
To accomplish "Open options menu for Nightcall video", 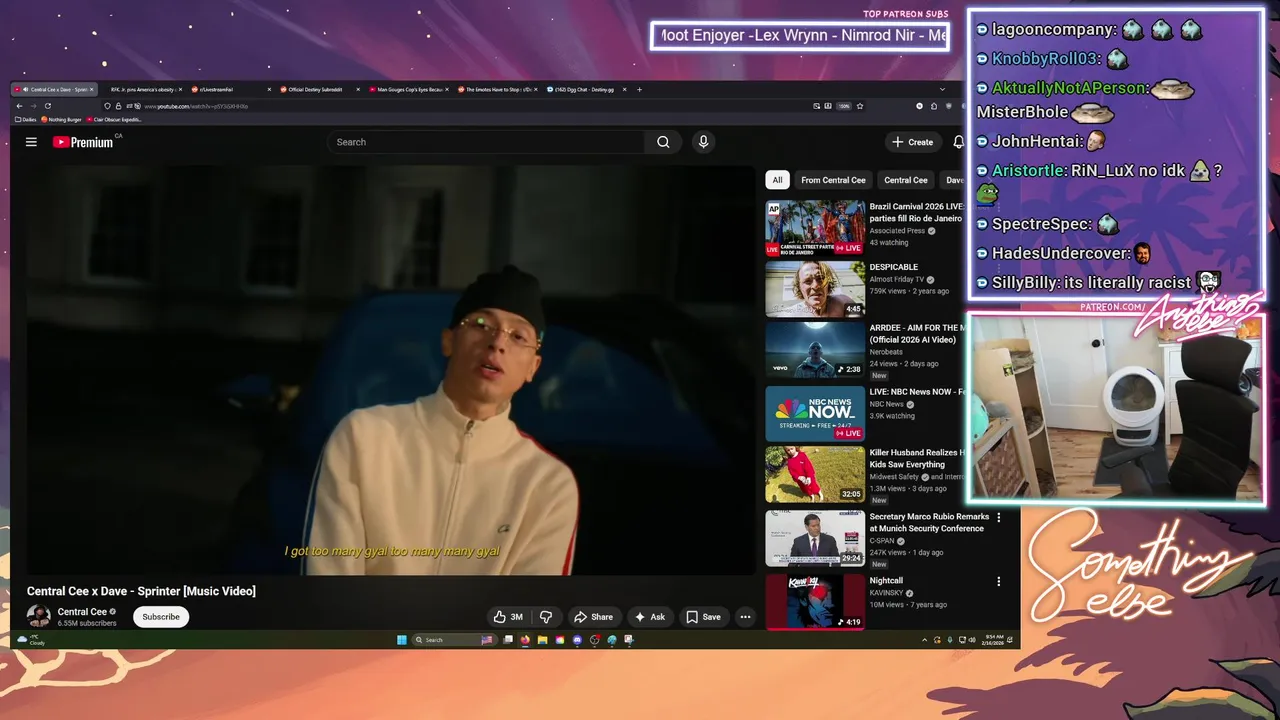I will (x=998, y=581).
